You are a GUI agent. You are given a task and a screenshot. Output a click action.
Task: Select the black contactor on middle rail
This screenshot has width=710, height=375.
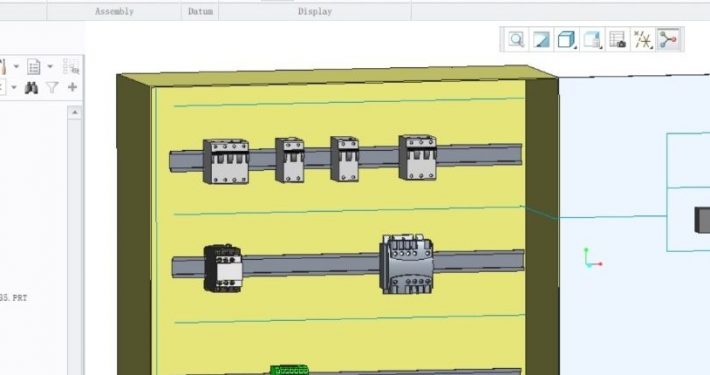coord(223,268)
